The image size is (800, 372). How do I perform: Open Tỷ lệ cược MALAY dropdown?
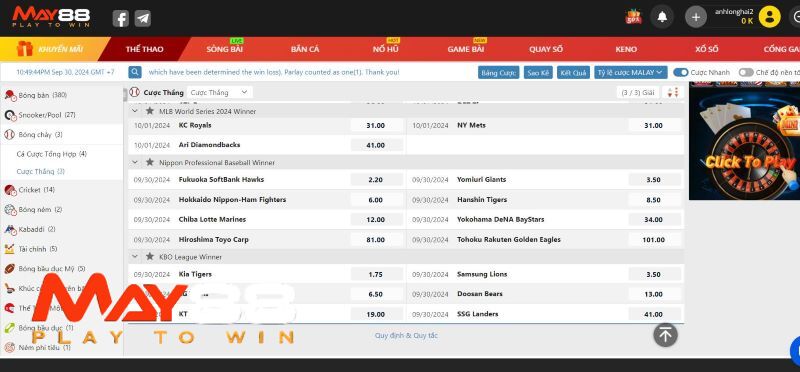pyautogui.click(x=631, y=72)
